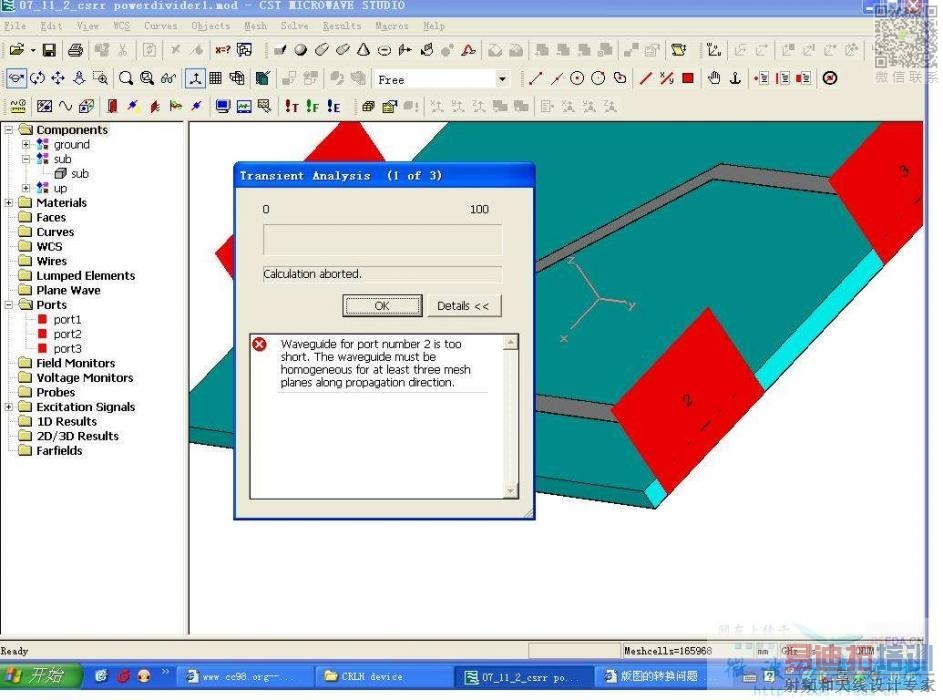The image size is (943, 700).
Task: Open the Results menu
Action: [342, 26]
